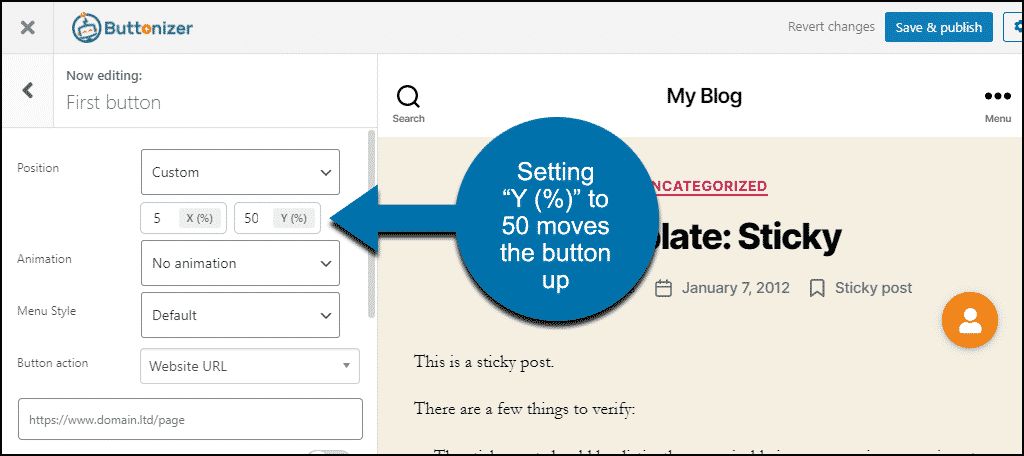Click the calendar icon beside post date

tap(663, 288)
